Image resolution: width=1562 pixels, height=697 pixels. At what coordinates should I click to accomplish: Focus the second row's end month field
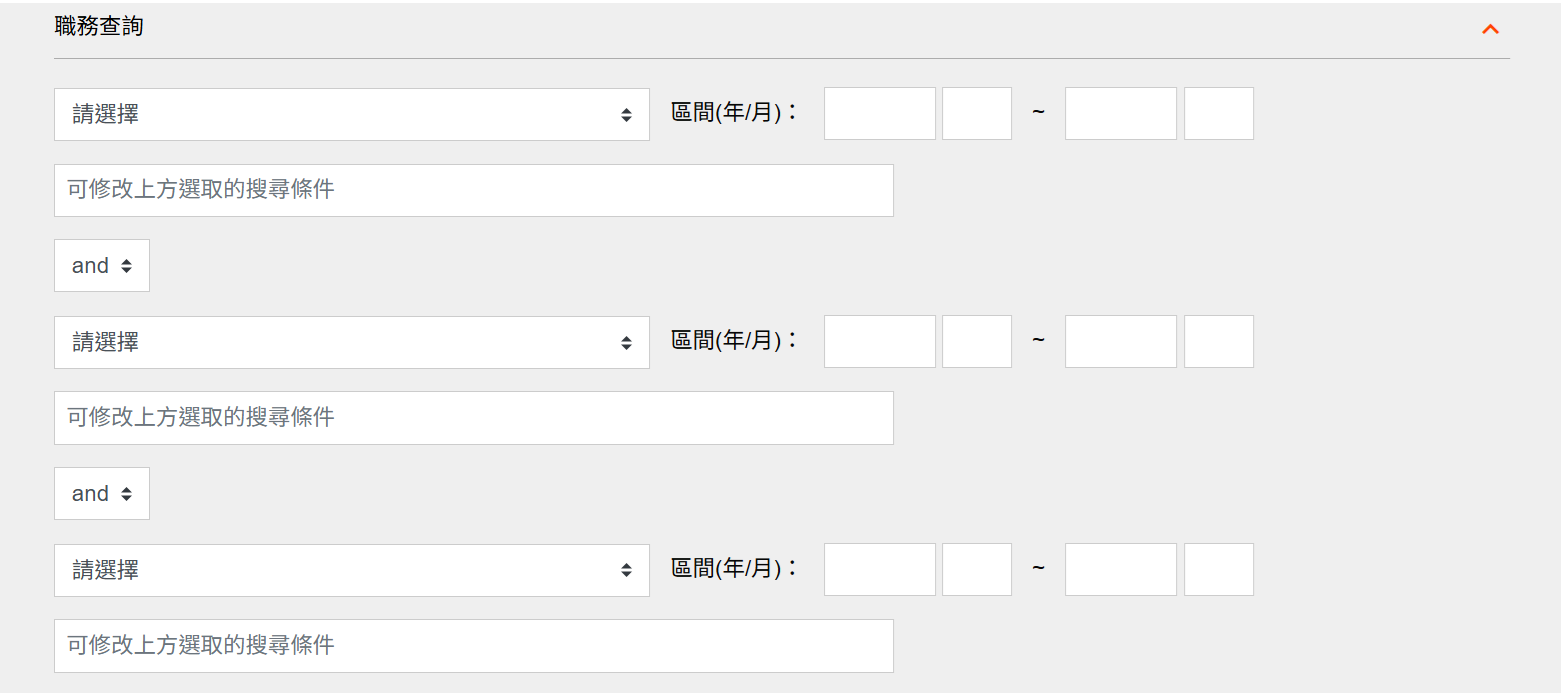[1218, 341]
